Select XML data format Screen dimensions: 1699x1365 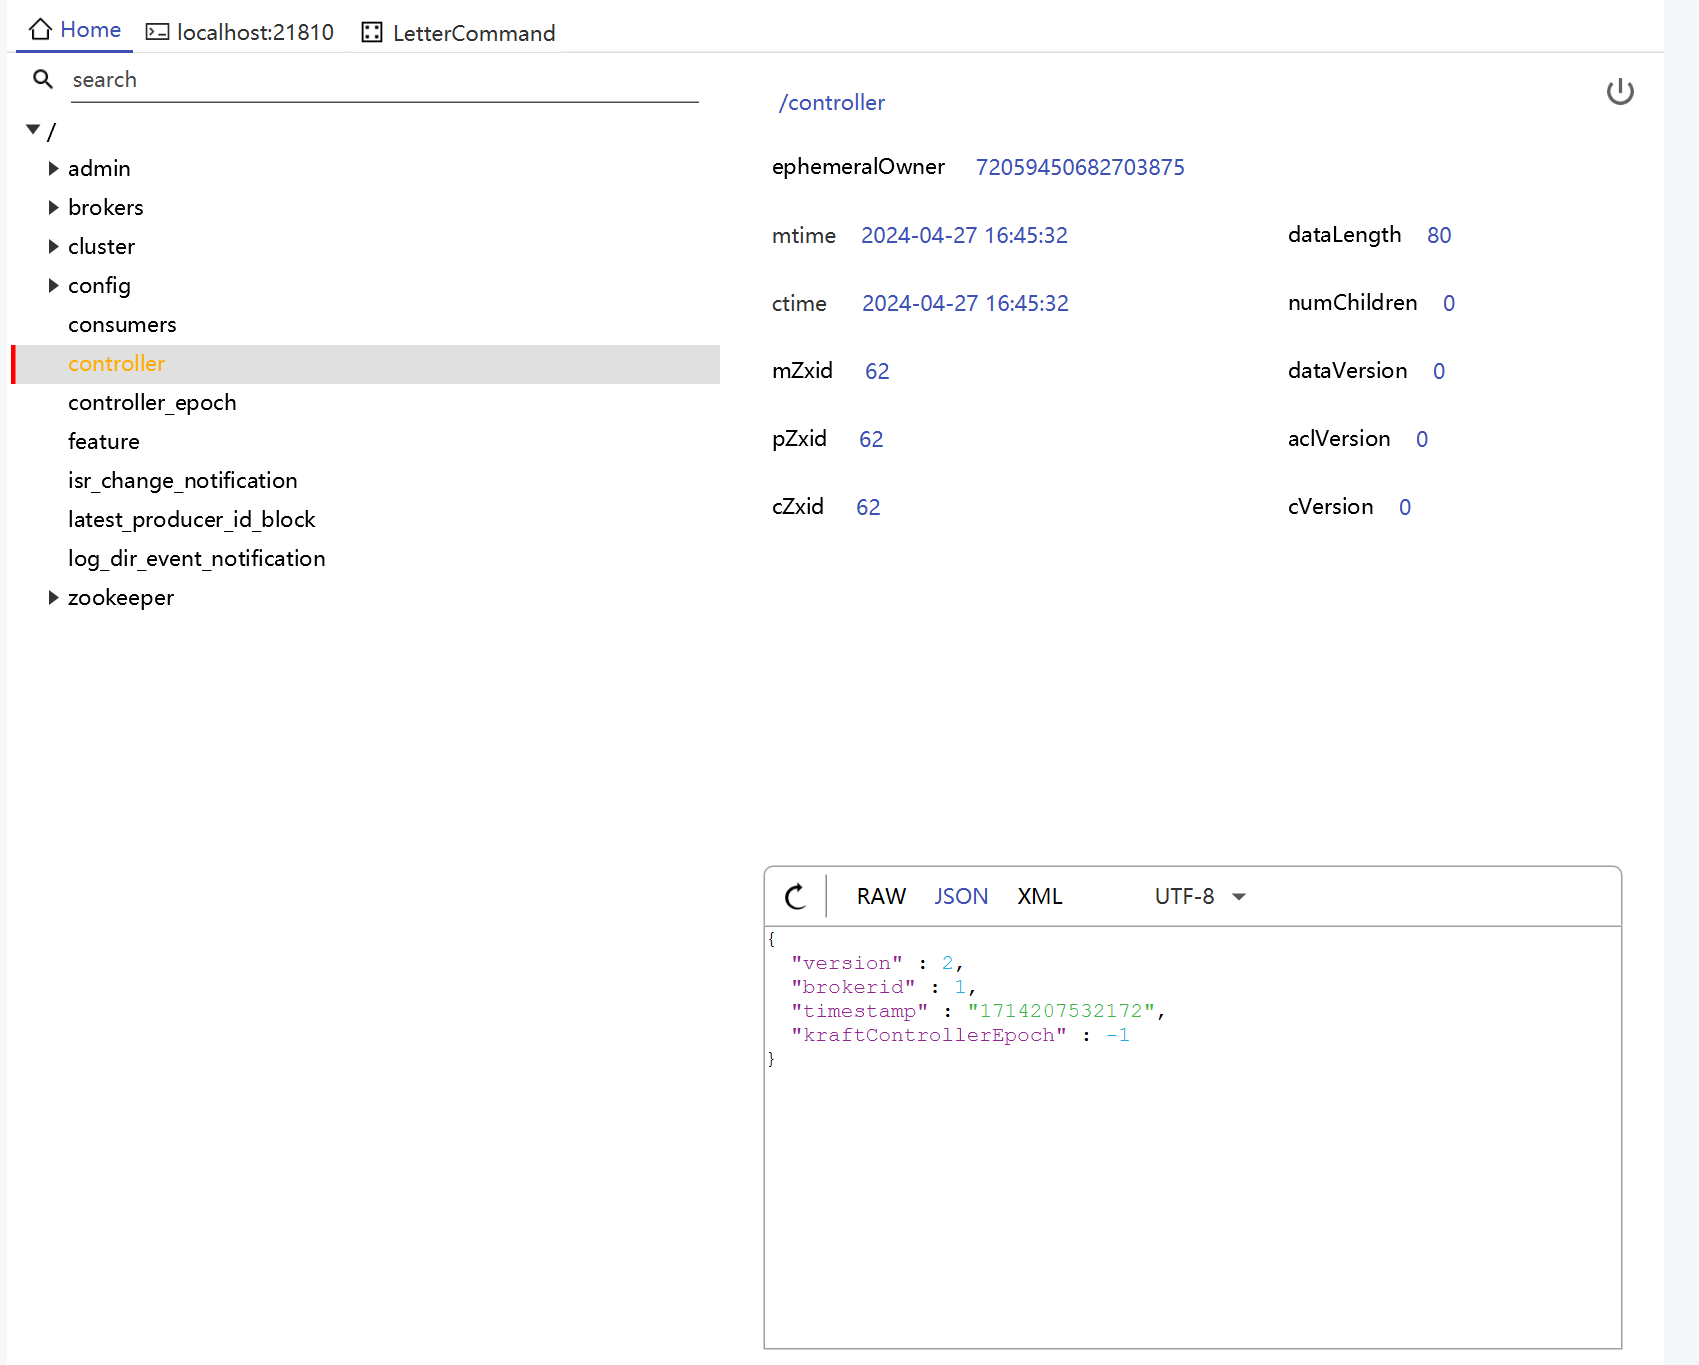[1040, 897]
